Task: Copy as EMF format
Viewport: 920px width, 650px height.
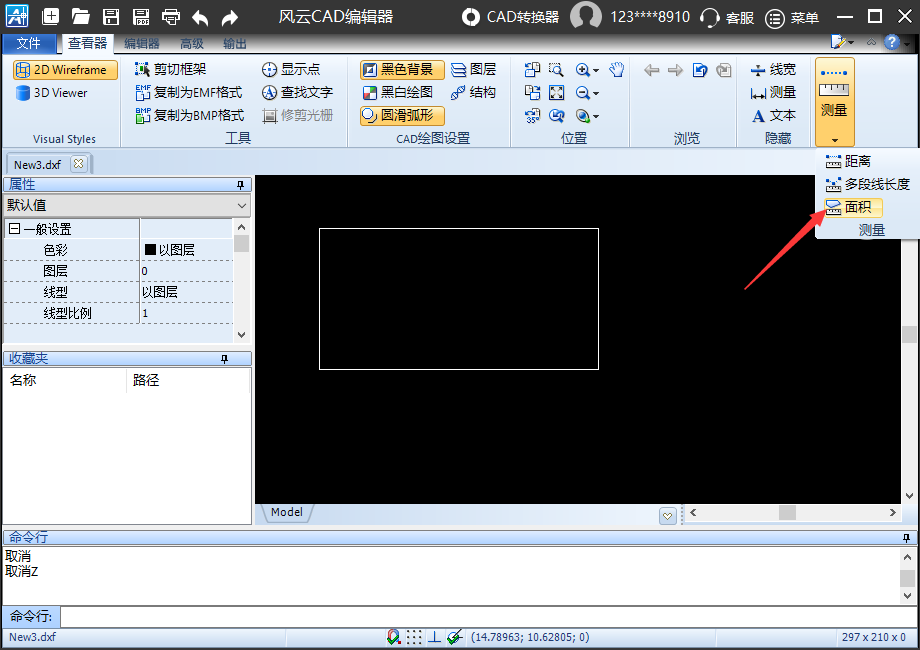Action: 189,92
